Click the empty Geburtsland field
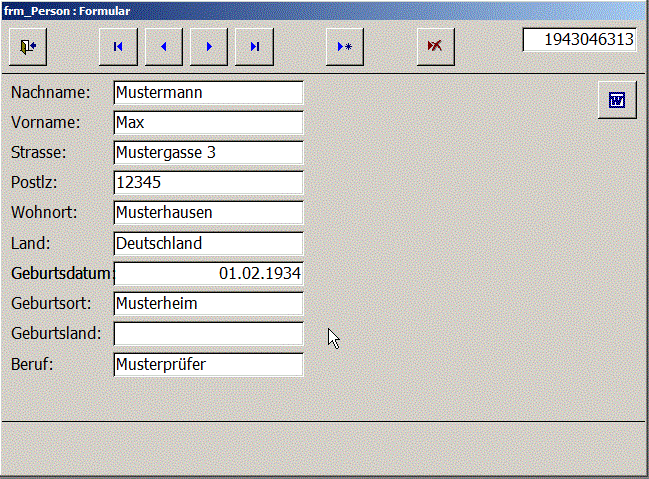Image resolution: width=649 pixels, height=479 pixels. [x=209, y=334]
